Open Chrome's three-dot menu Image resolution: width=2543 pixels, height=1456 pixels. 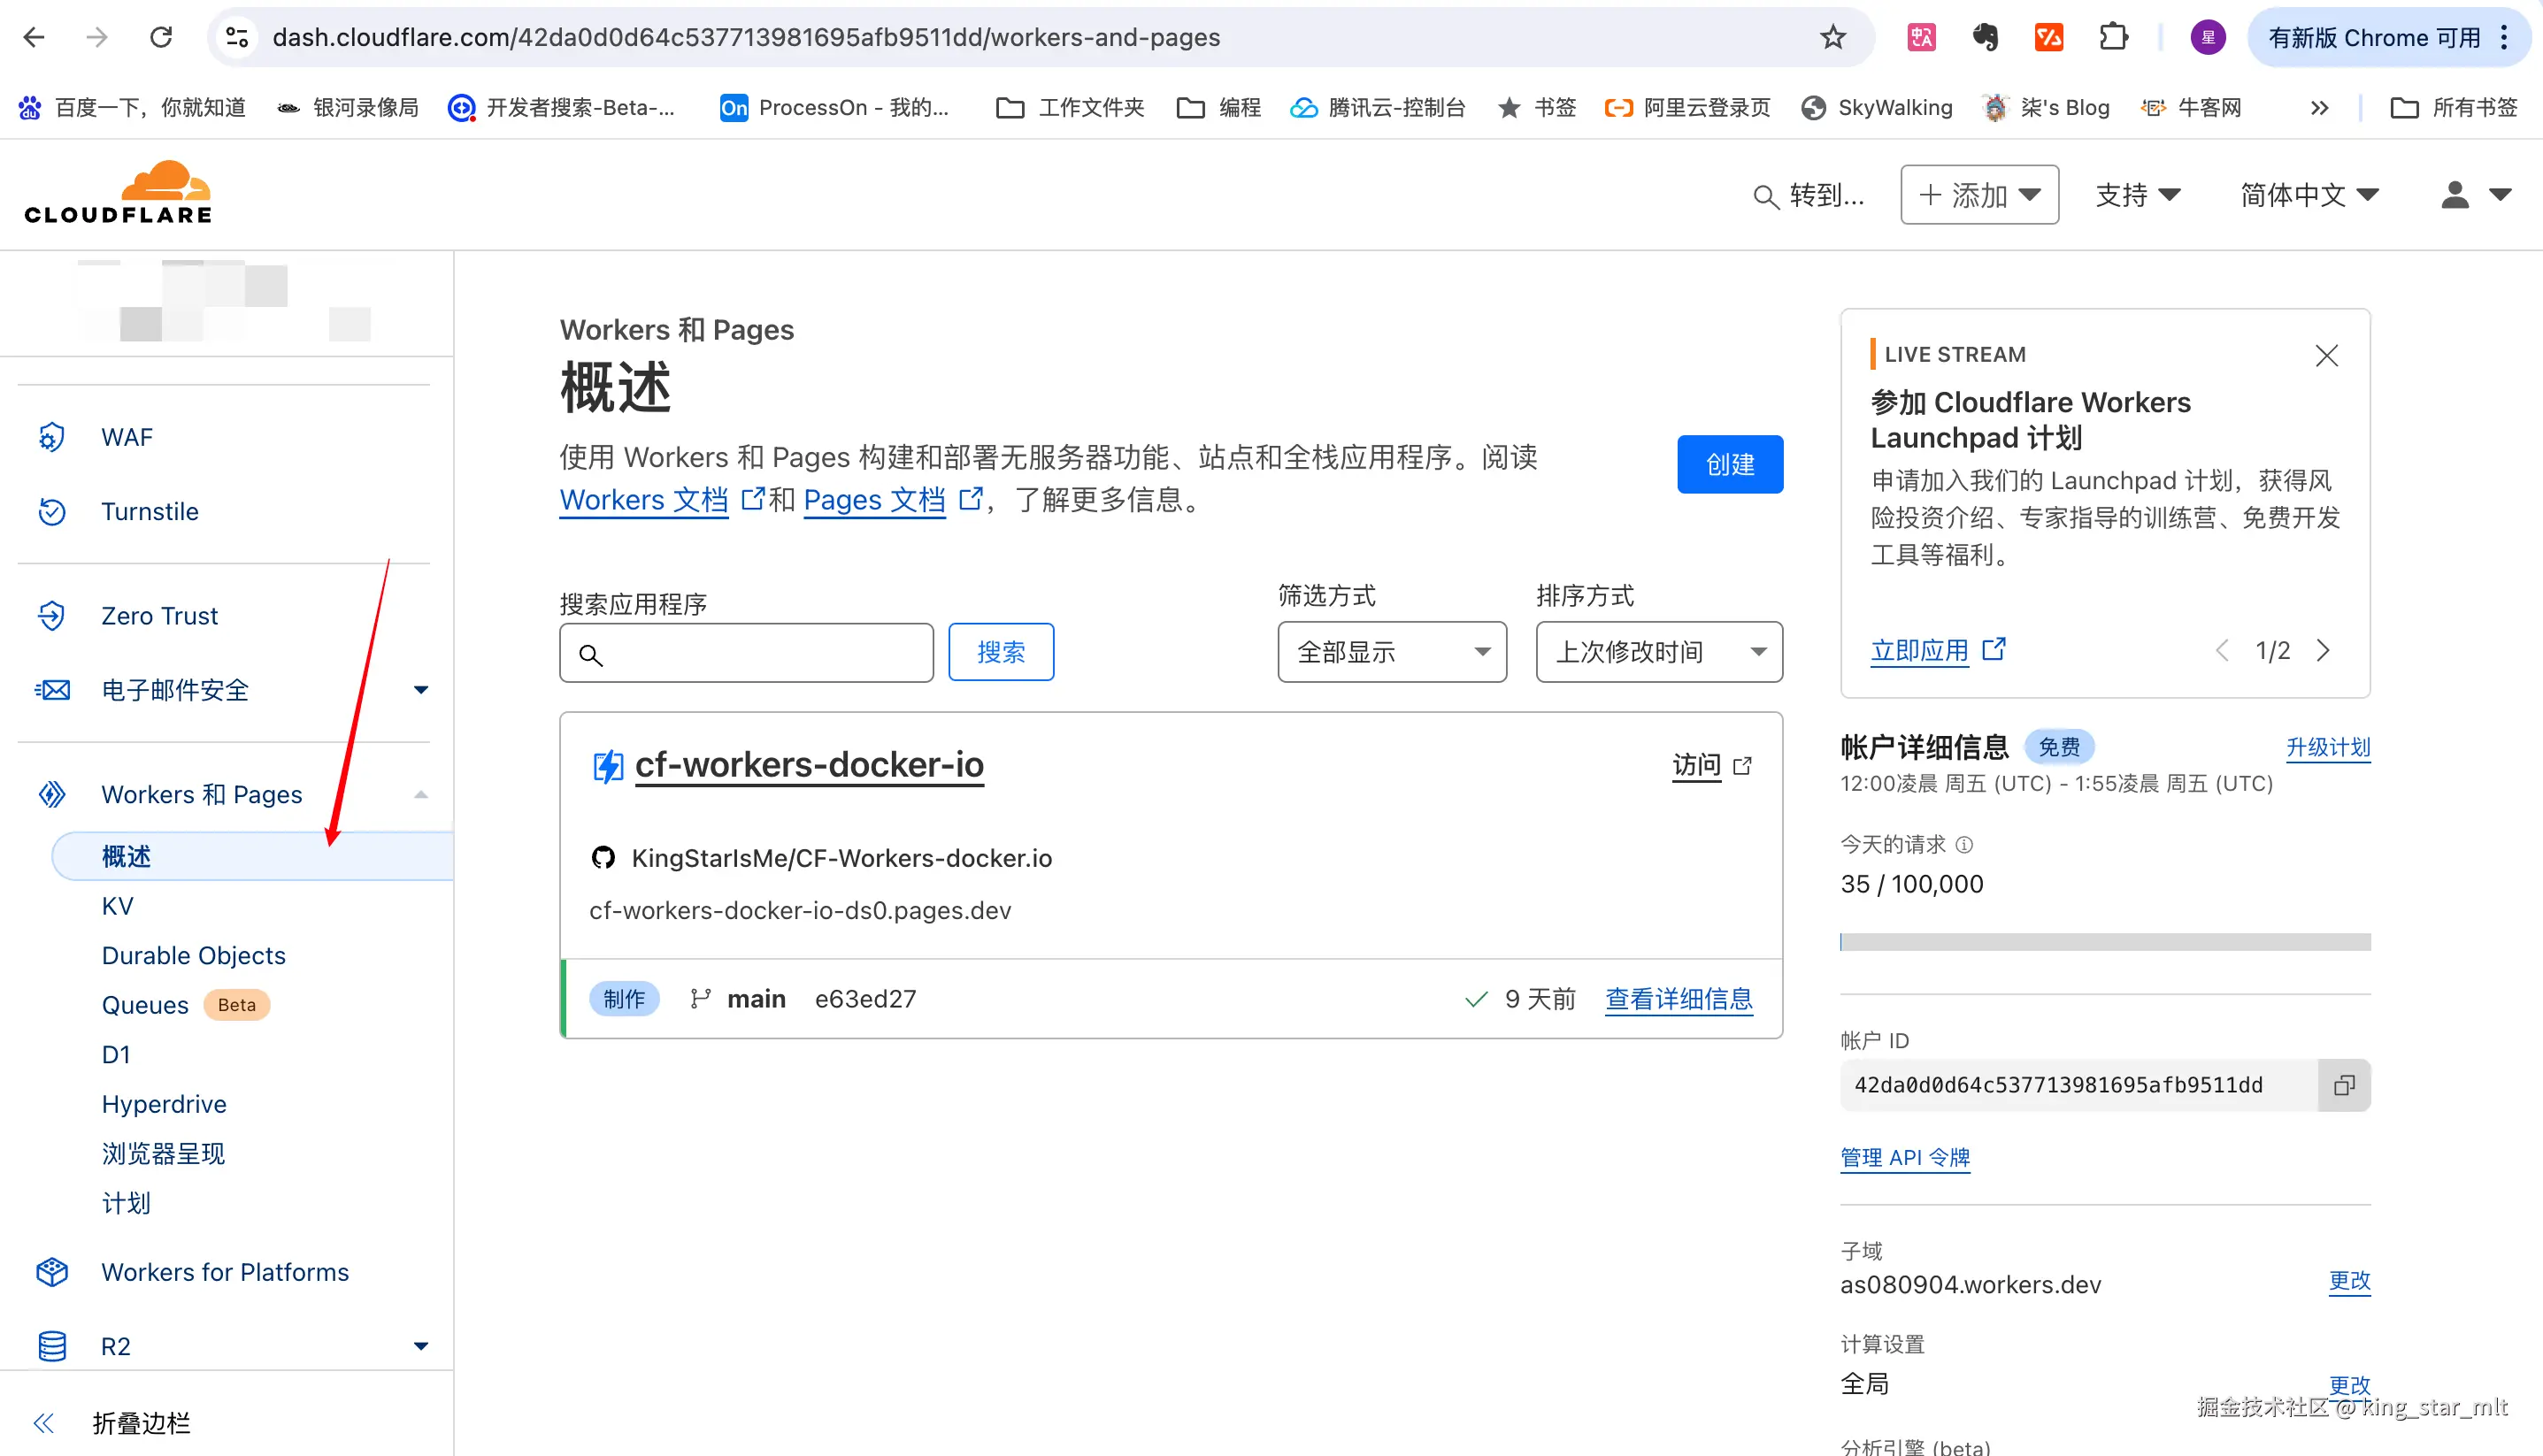2504,38
